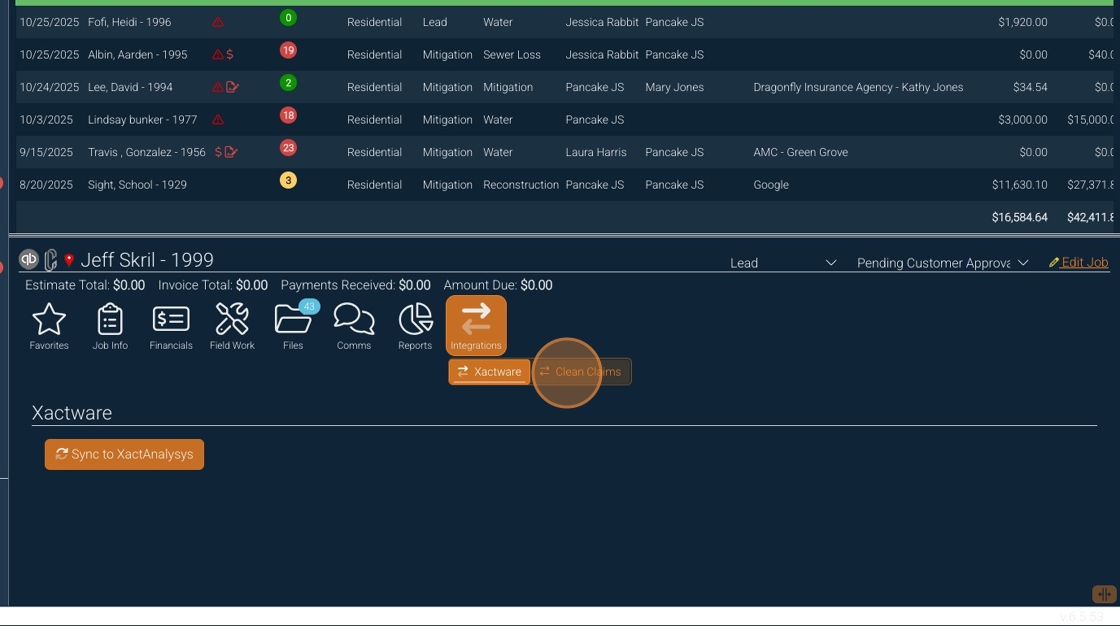Click the $16,584.64 total at table bottom
The image size is (1120, 626).
pos(1019,217)
